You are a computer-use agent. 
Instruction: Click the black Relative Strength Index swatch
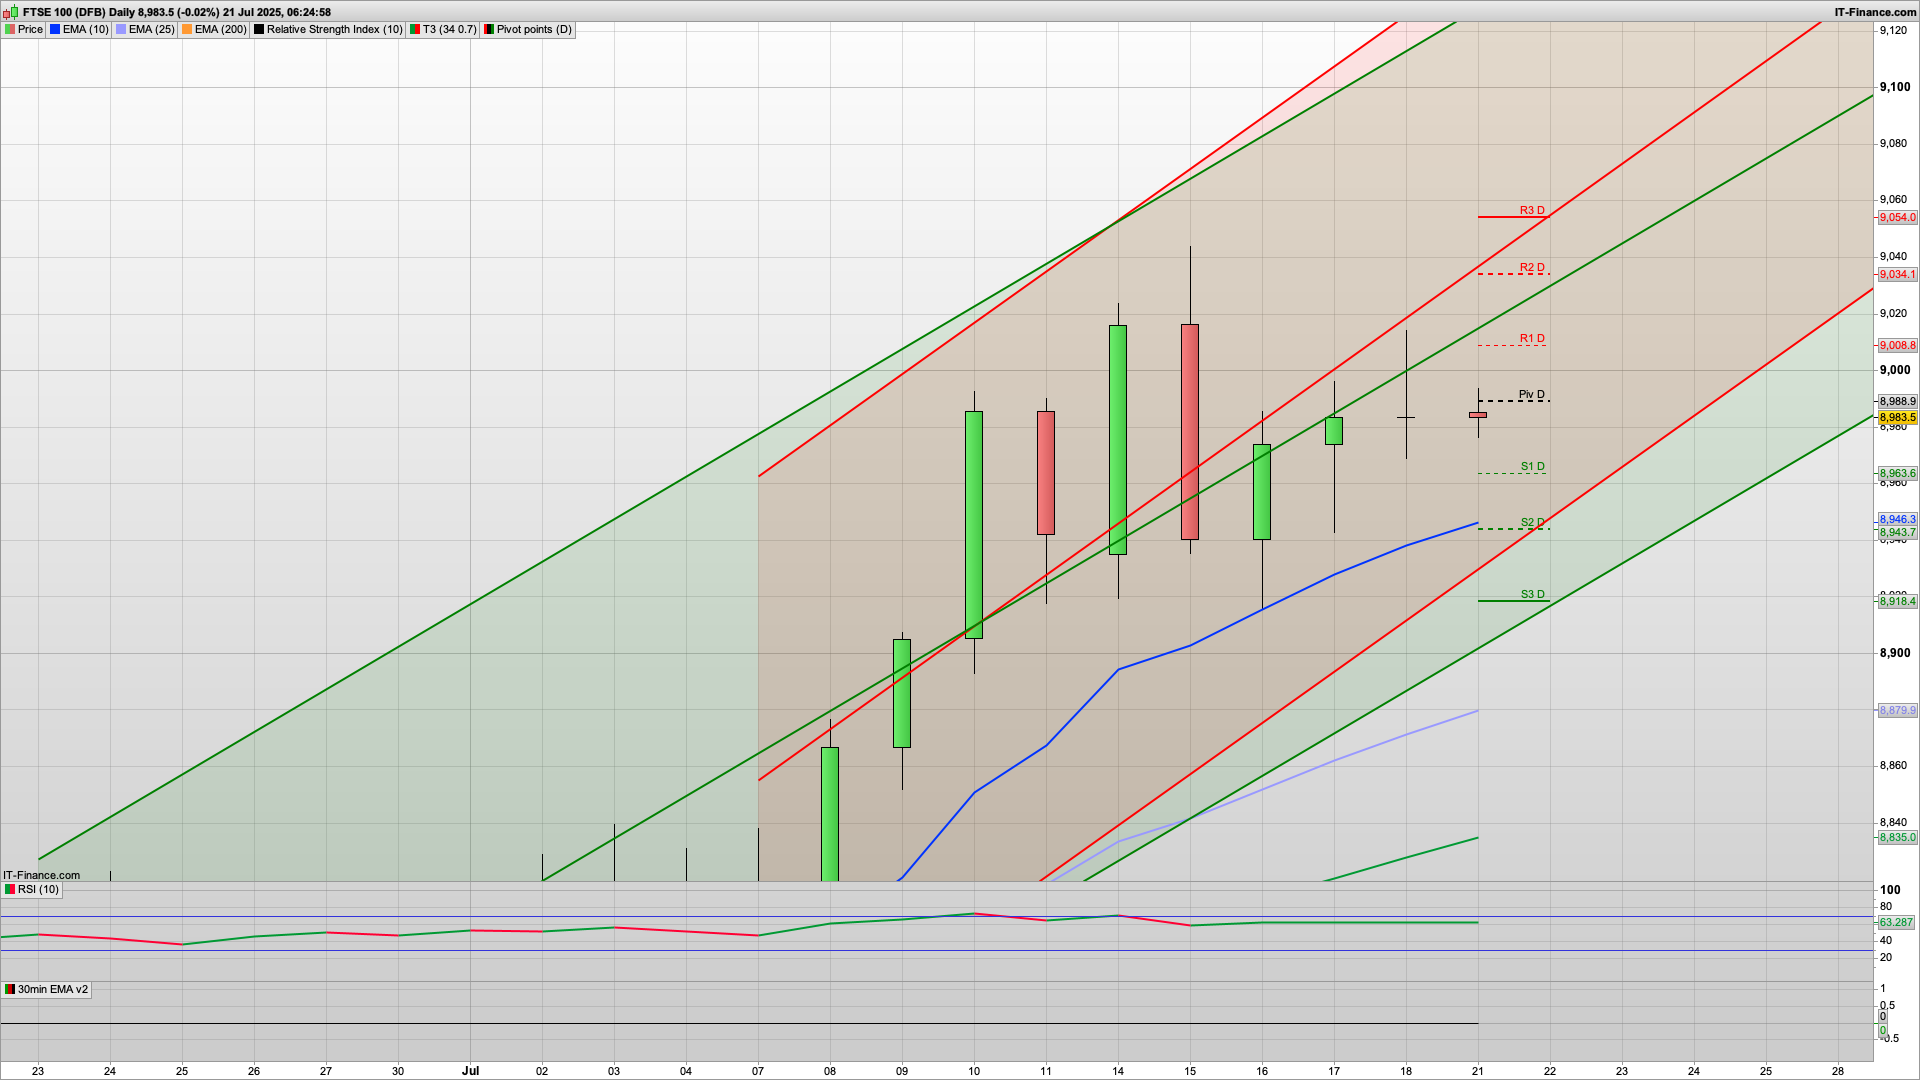click(259, 30)
